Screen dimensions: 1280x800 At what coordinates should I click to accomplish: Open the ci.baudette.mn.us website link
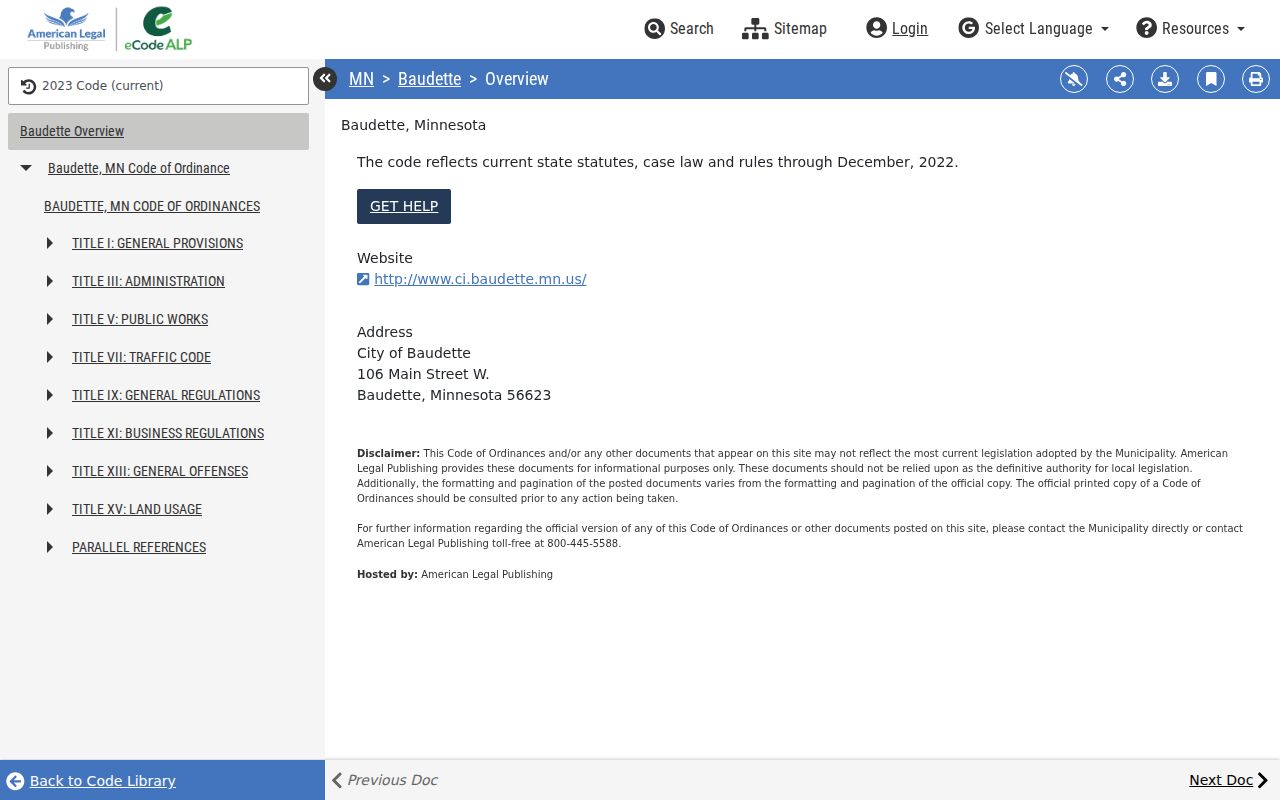480,279
